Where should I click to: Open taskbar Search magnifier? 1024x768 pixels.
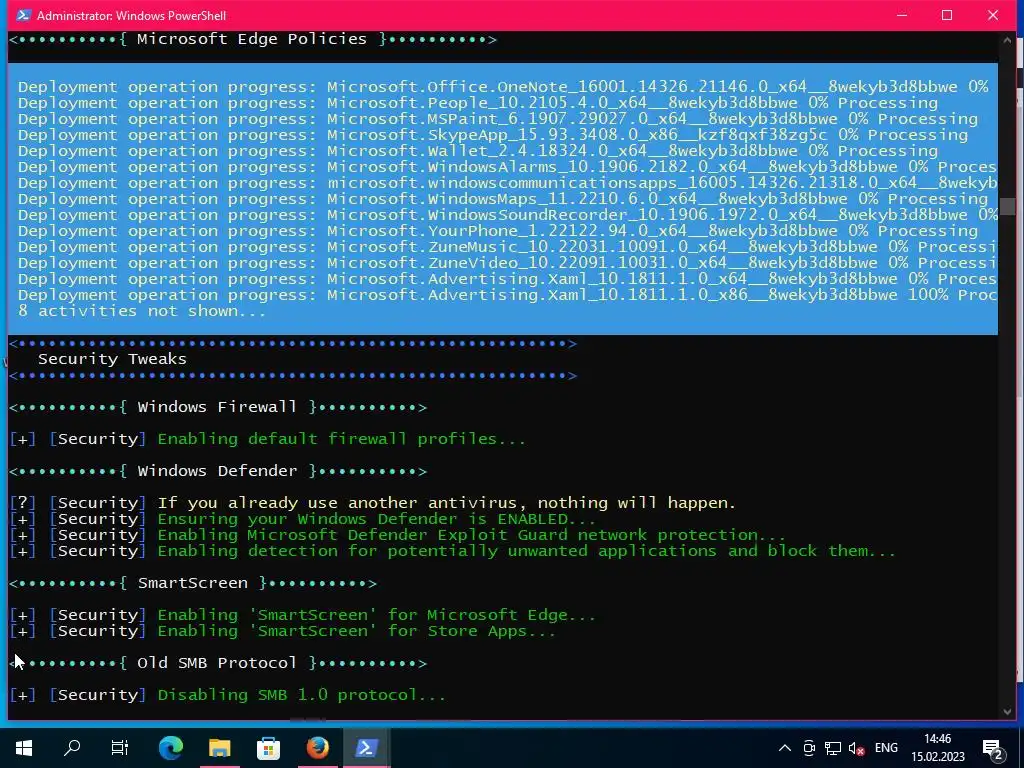(x=72, y=748)
